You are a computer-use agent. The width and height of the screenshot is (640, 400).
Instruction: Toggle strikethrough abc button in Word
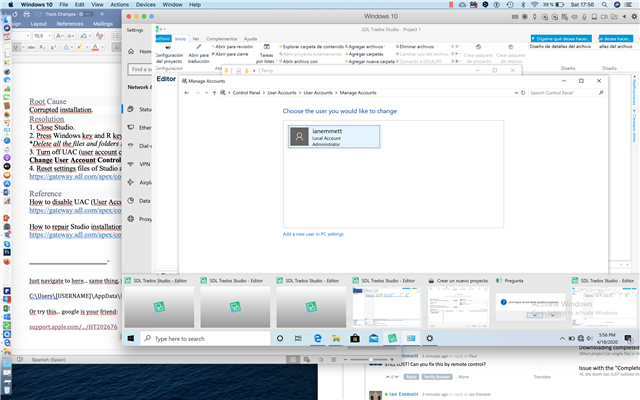[31, 47]
